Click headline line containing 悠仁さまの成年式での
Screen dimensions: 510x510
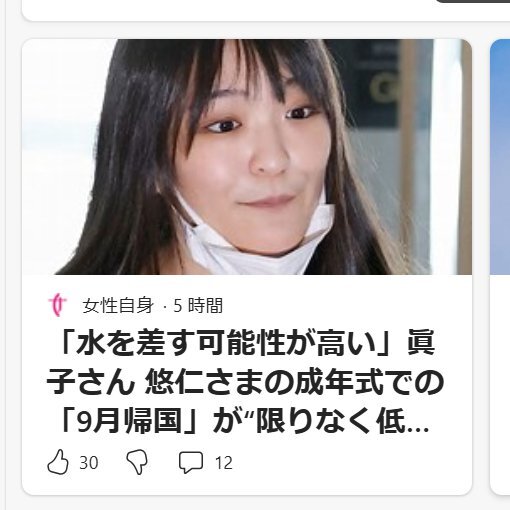[x=295, y=382]
